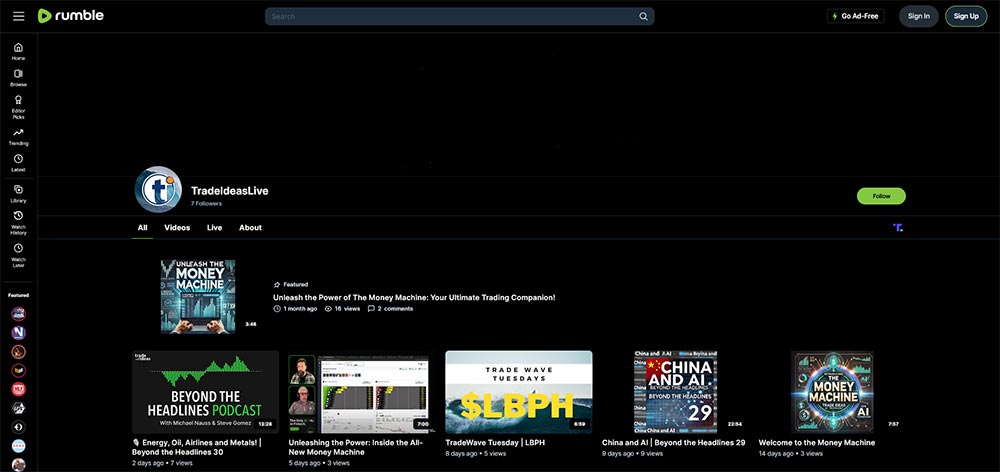Go to Home in sidebar
Viewport: 1000px width, 472px height.
18,51
